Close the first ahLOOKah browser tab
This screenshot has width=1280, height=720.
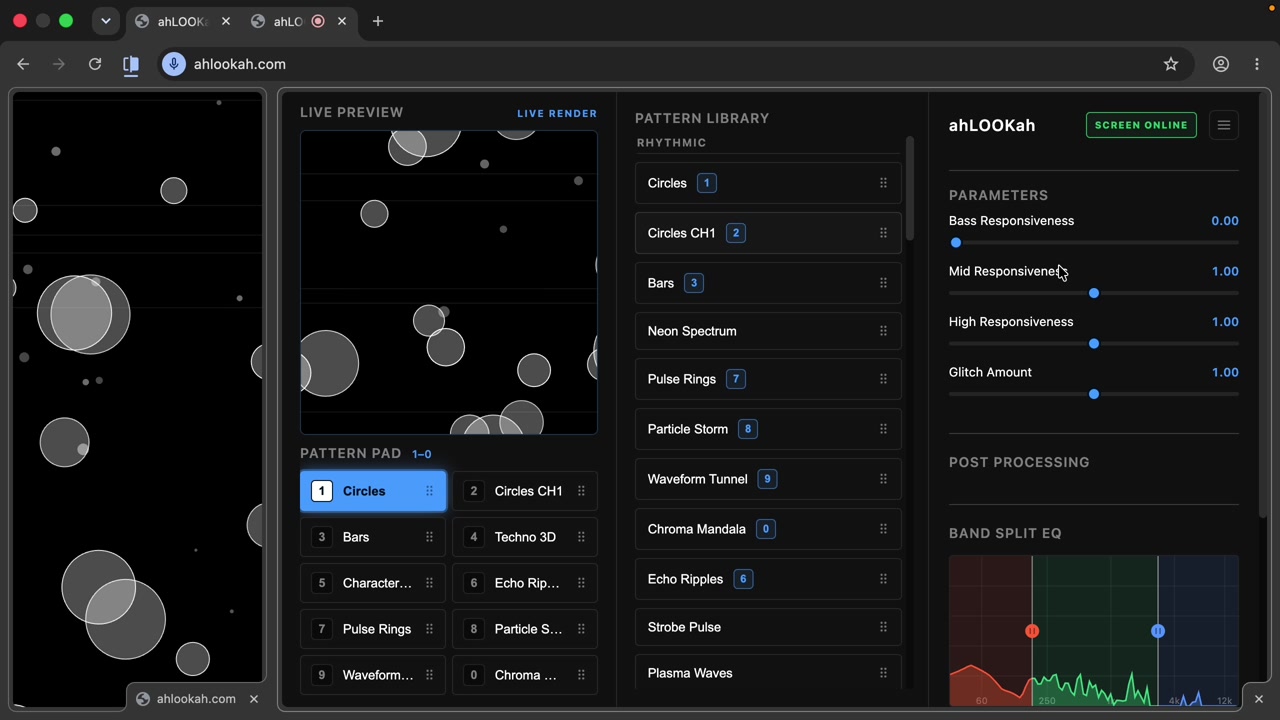tap(225, 21)
